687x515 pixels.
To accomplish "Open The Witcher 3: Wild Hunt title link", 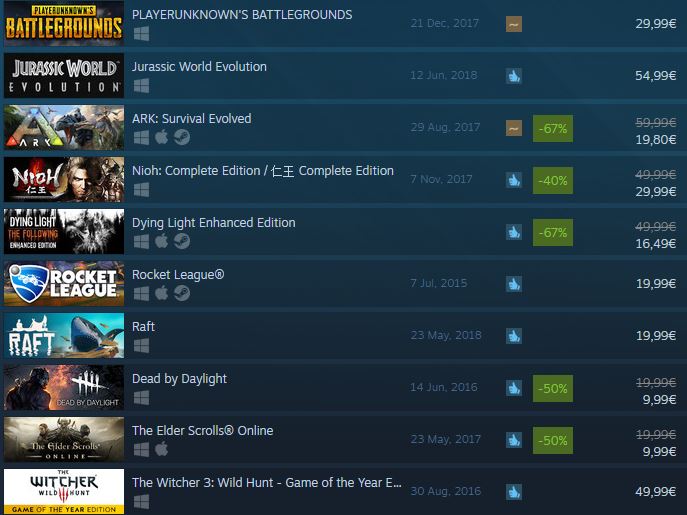I will tap(267, 483).
